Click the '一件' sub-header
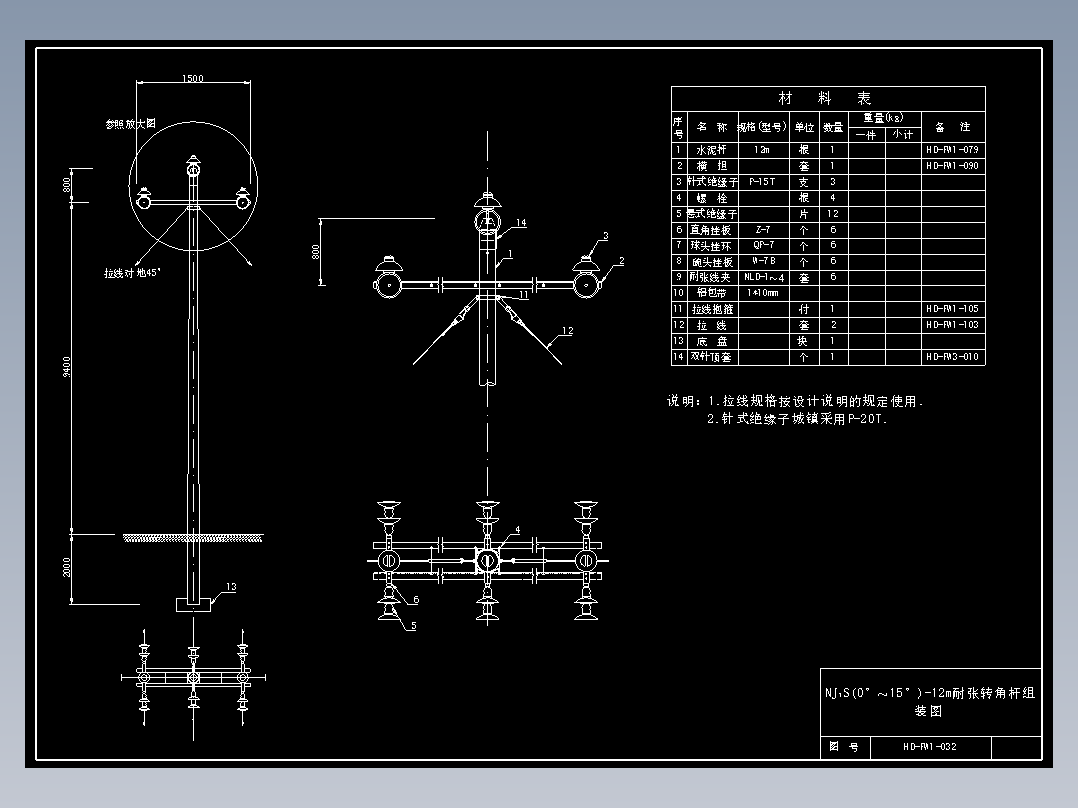This screenshot has width=1078, height=808. (866, 135)
